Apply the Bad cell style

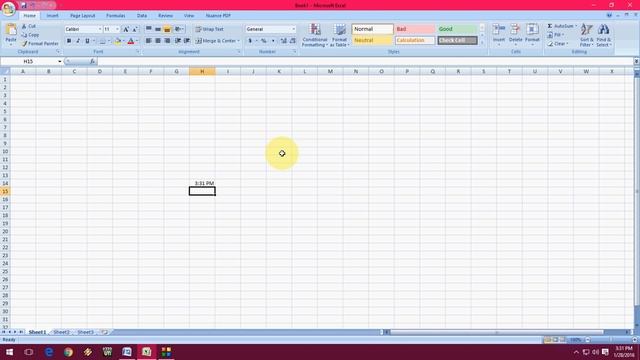point(415,29)
